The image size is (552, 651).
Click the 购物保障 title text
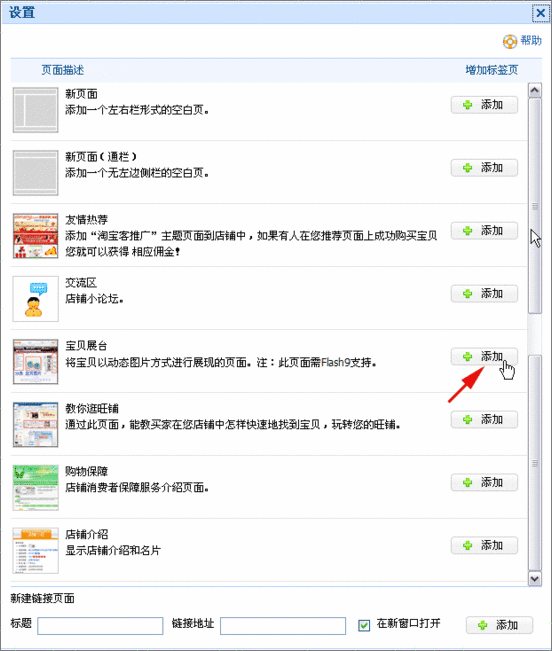click(86, 471)
